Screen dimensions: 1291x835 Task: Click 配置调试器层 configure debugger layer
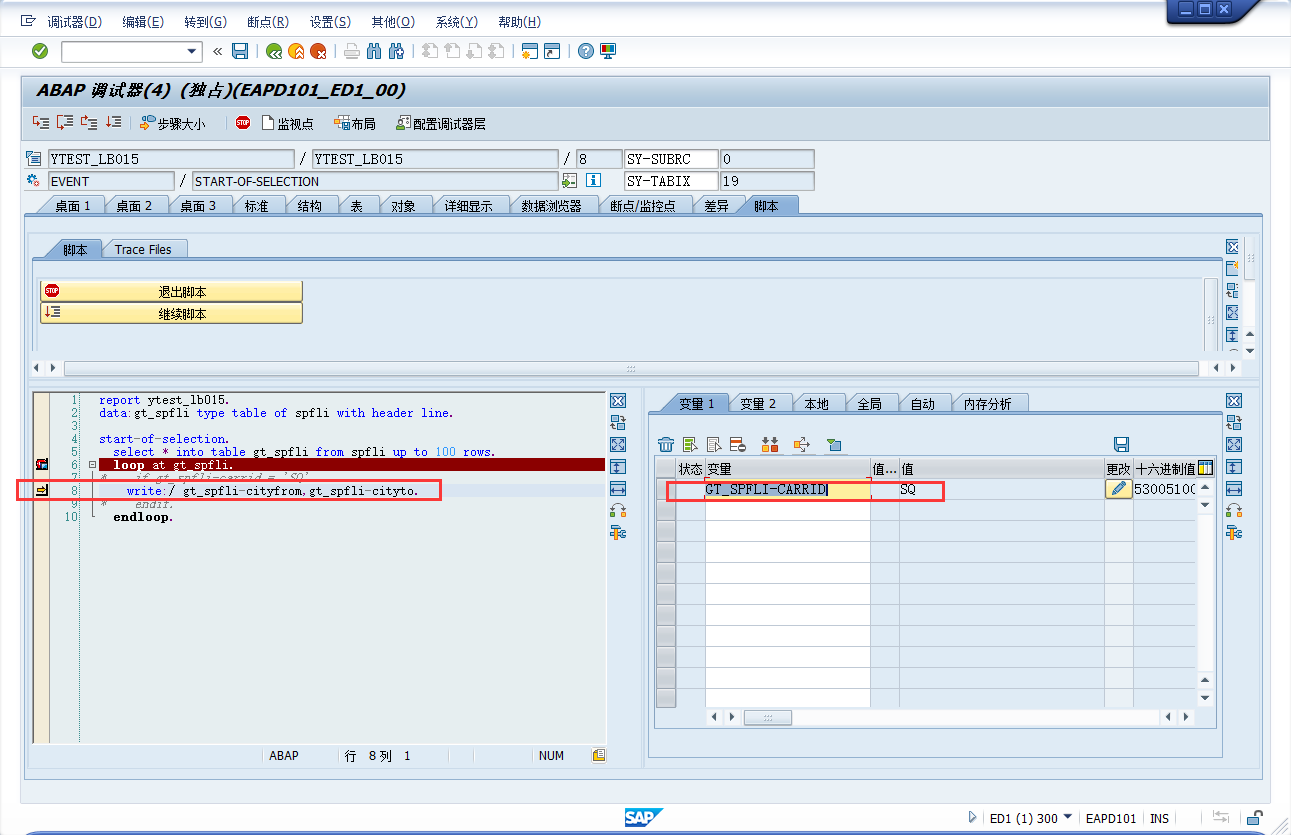tap(441, 123)
